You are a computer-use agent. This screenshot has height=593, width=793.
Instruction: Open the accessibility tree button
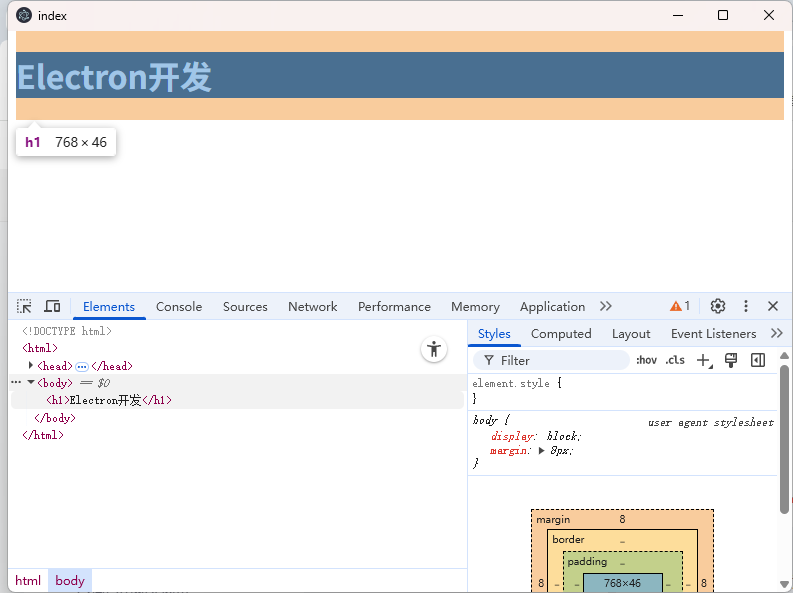pyautogui.click(x=433, y=349)
